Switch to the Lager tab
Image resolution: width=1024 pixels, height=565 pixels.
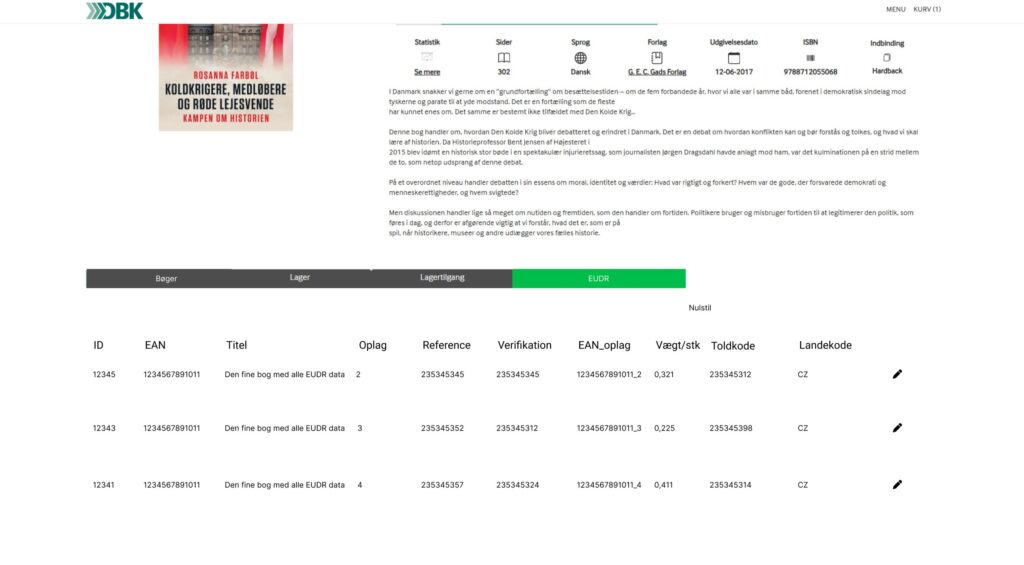click(x=300, y=277)
